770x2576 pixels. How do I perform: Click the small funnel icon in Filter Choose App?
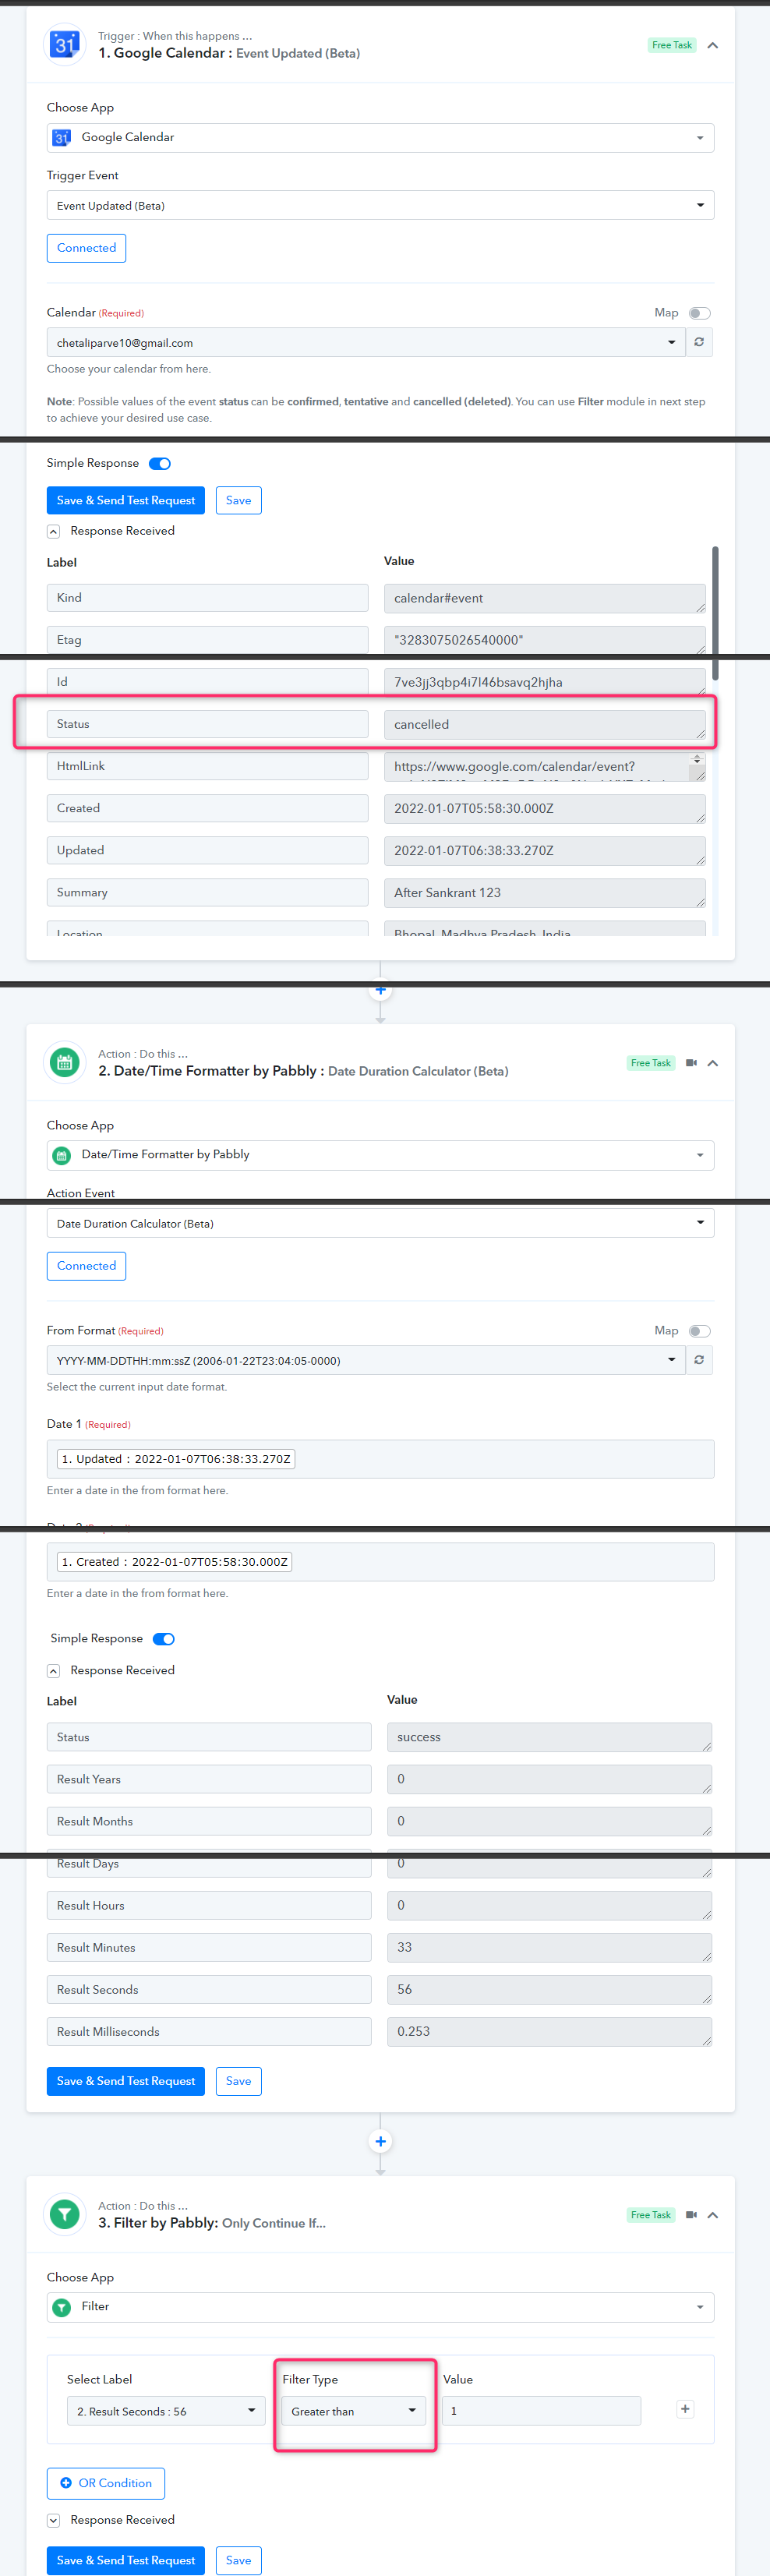(61, 2307)
